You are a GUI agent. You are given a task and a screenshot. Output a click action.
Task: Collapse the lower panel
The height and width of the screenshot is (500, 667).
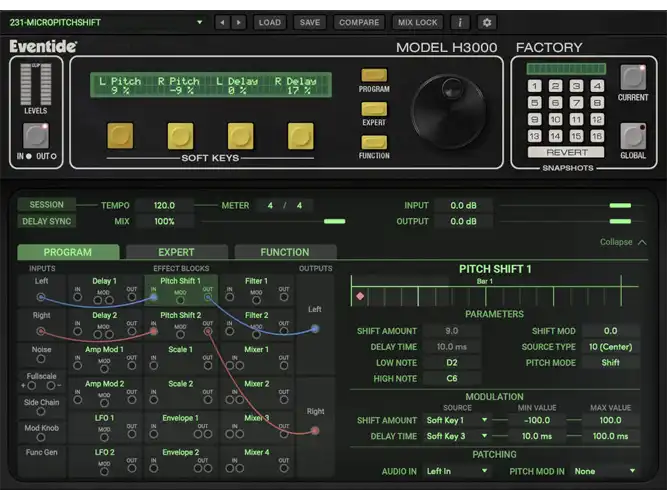point(623,242)
